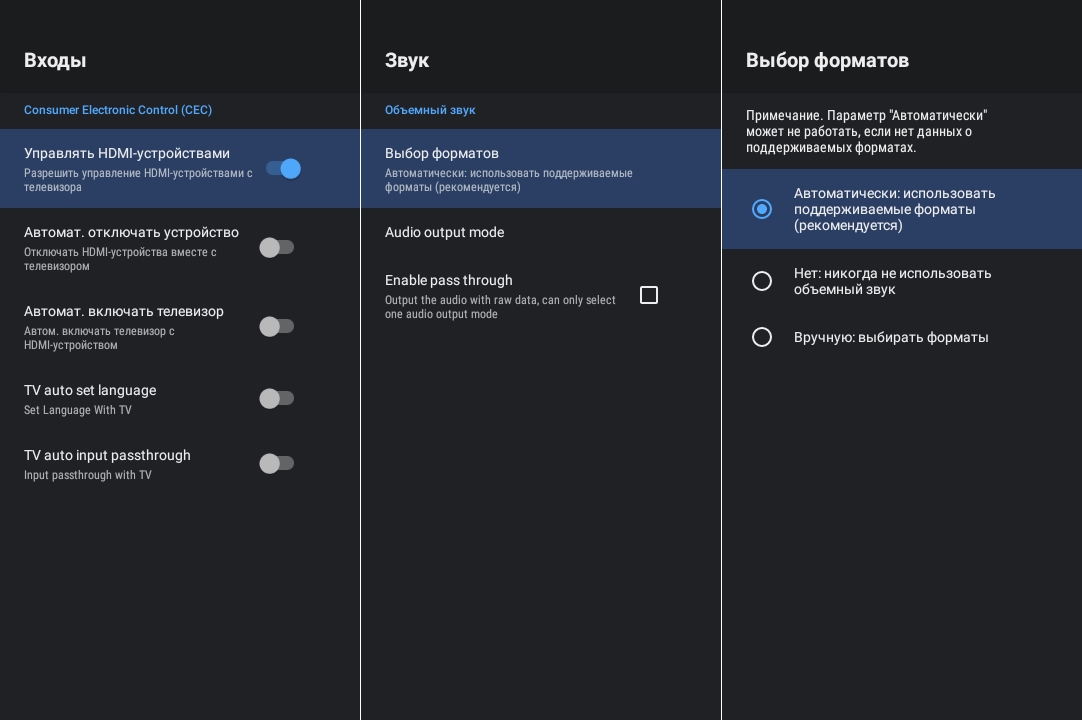Click "Автомат. отключать устройство" row label
This screenshot has height=720, width=1082.
coord(131,233)
